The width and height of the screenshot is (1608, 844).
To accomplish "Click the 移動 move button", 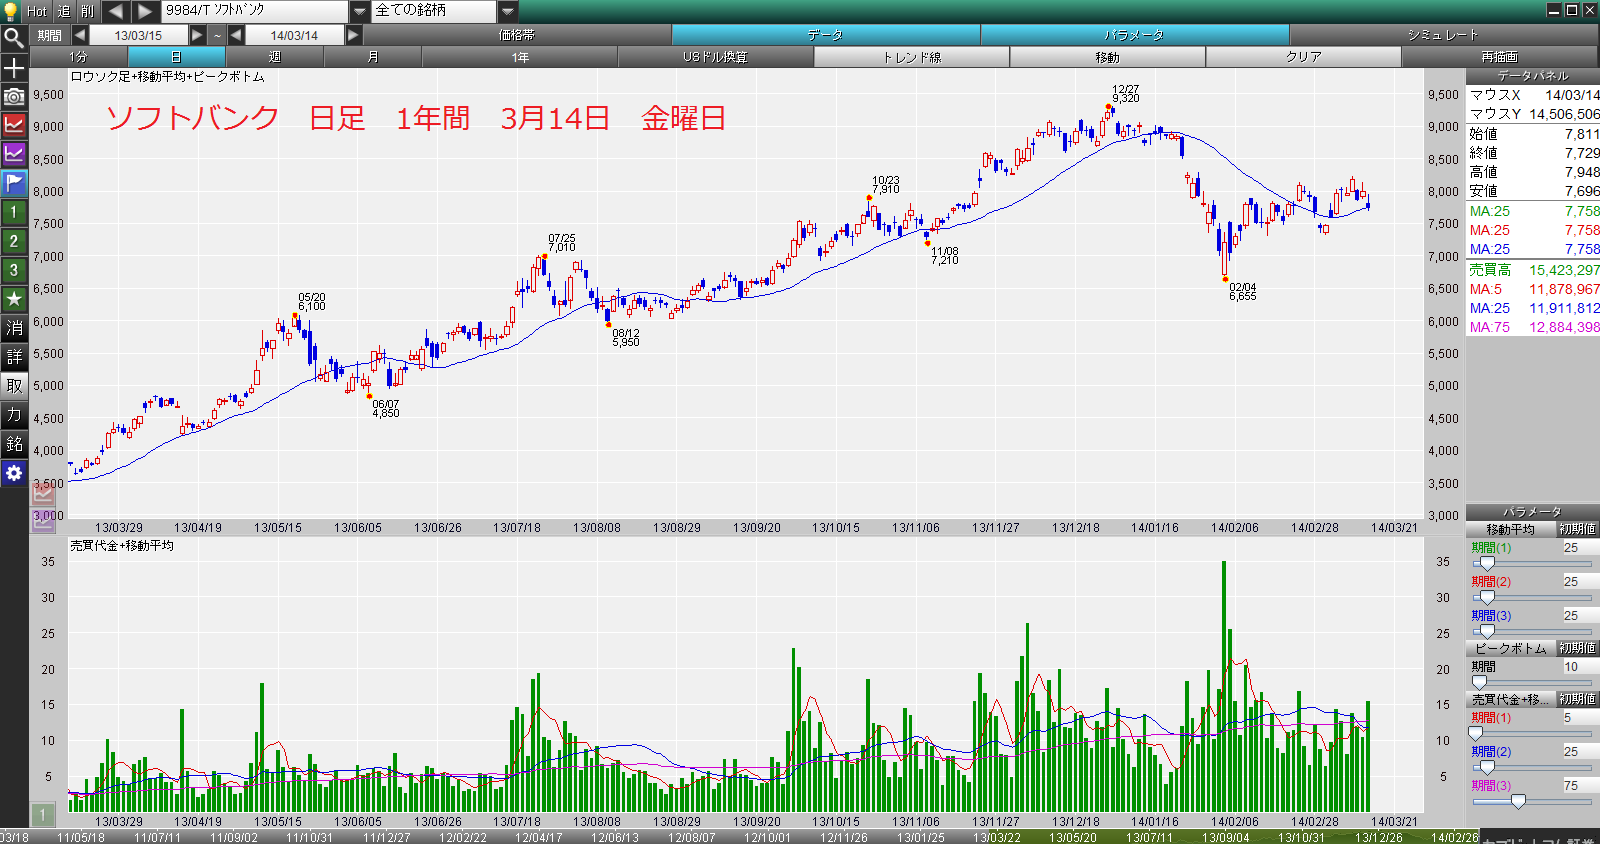I will point(1108,57).
